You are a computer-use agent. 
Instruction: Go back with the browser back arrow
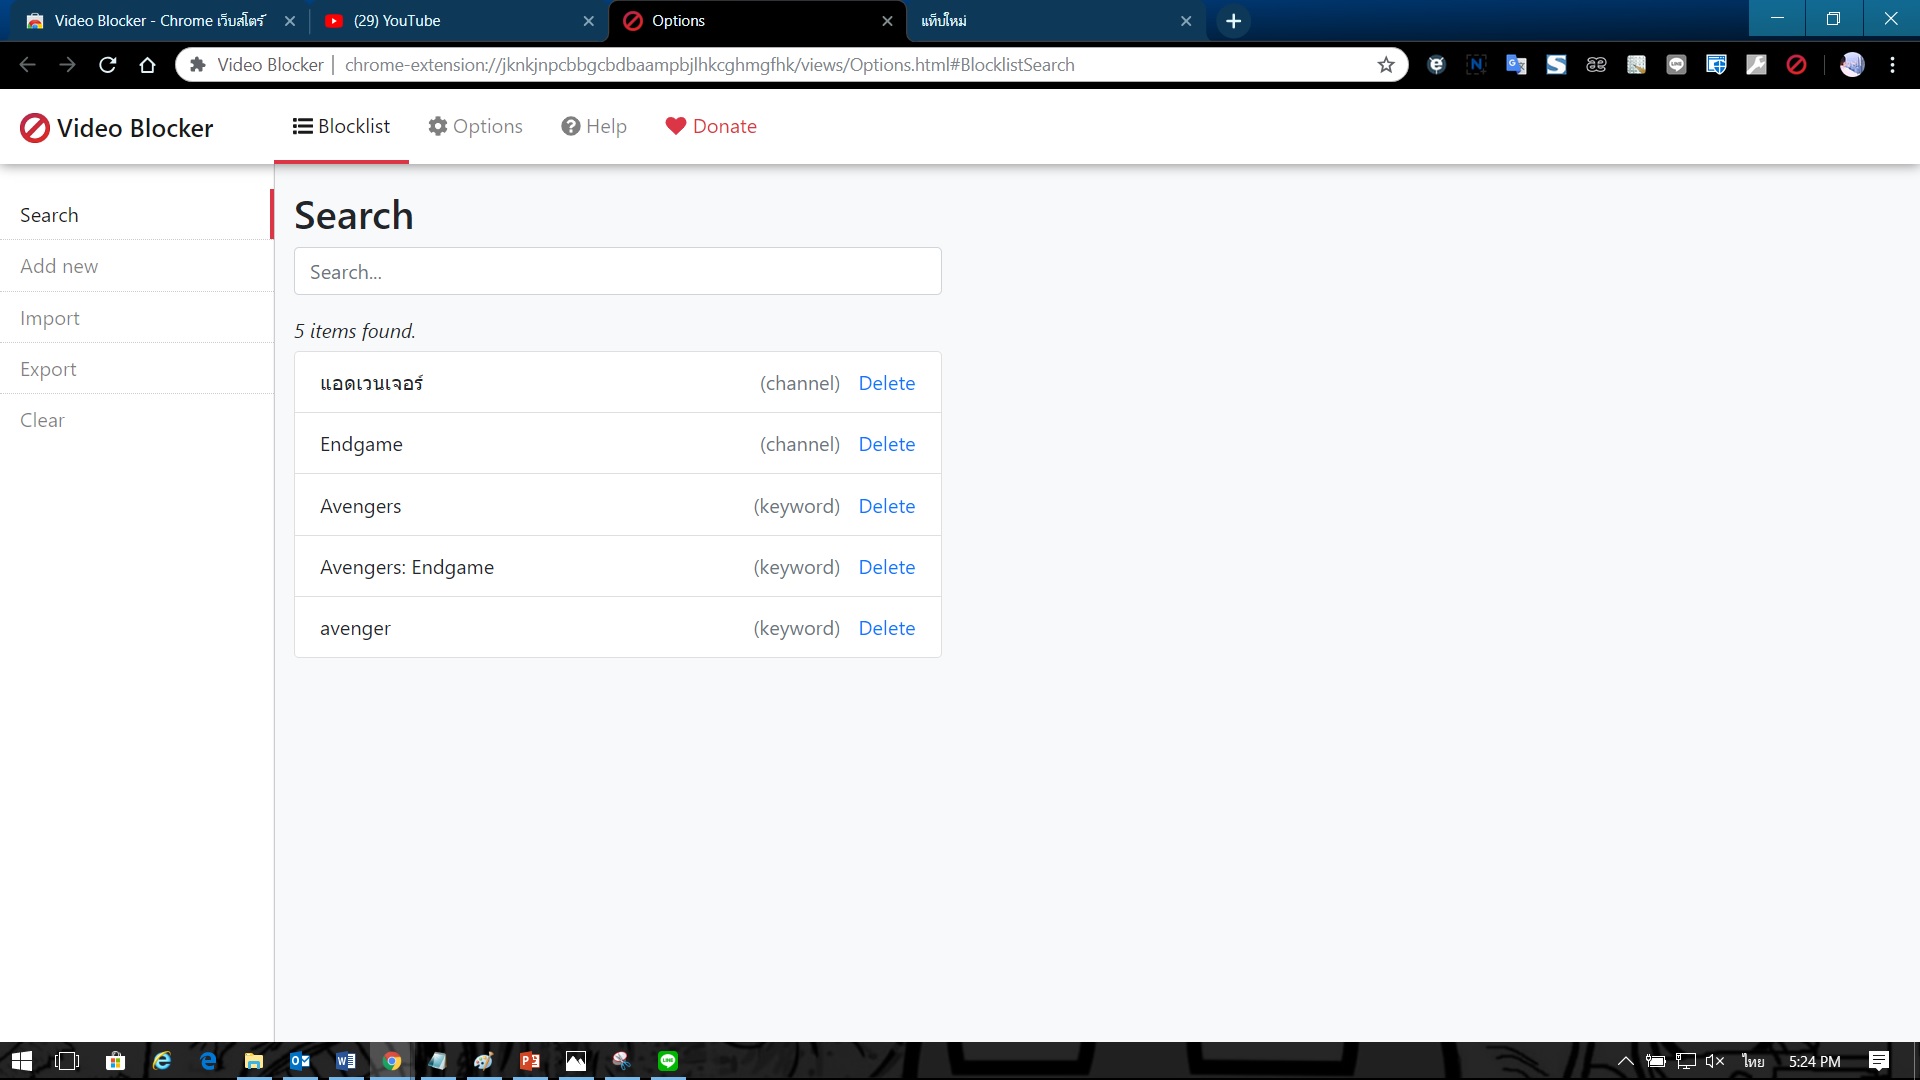(28, 65)
